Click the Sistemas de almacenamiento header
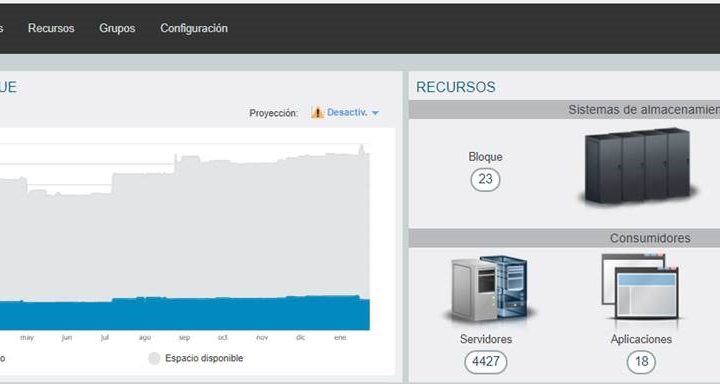 pyautogui.click(x=564, y=110)
